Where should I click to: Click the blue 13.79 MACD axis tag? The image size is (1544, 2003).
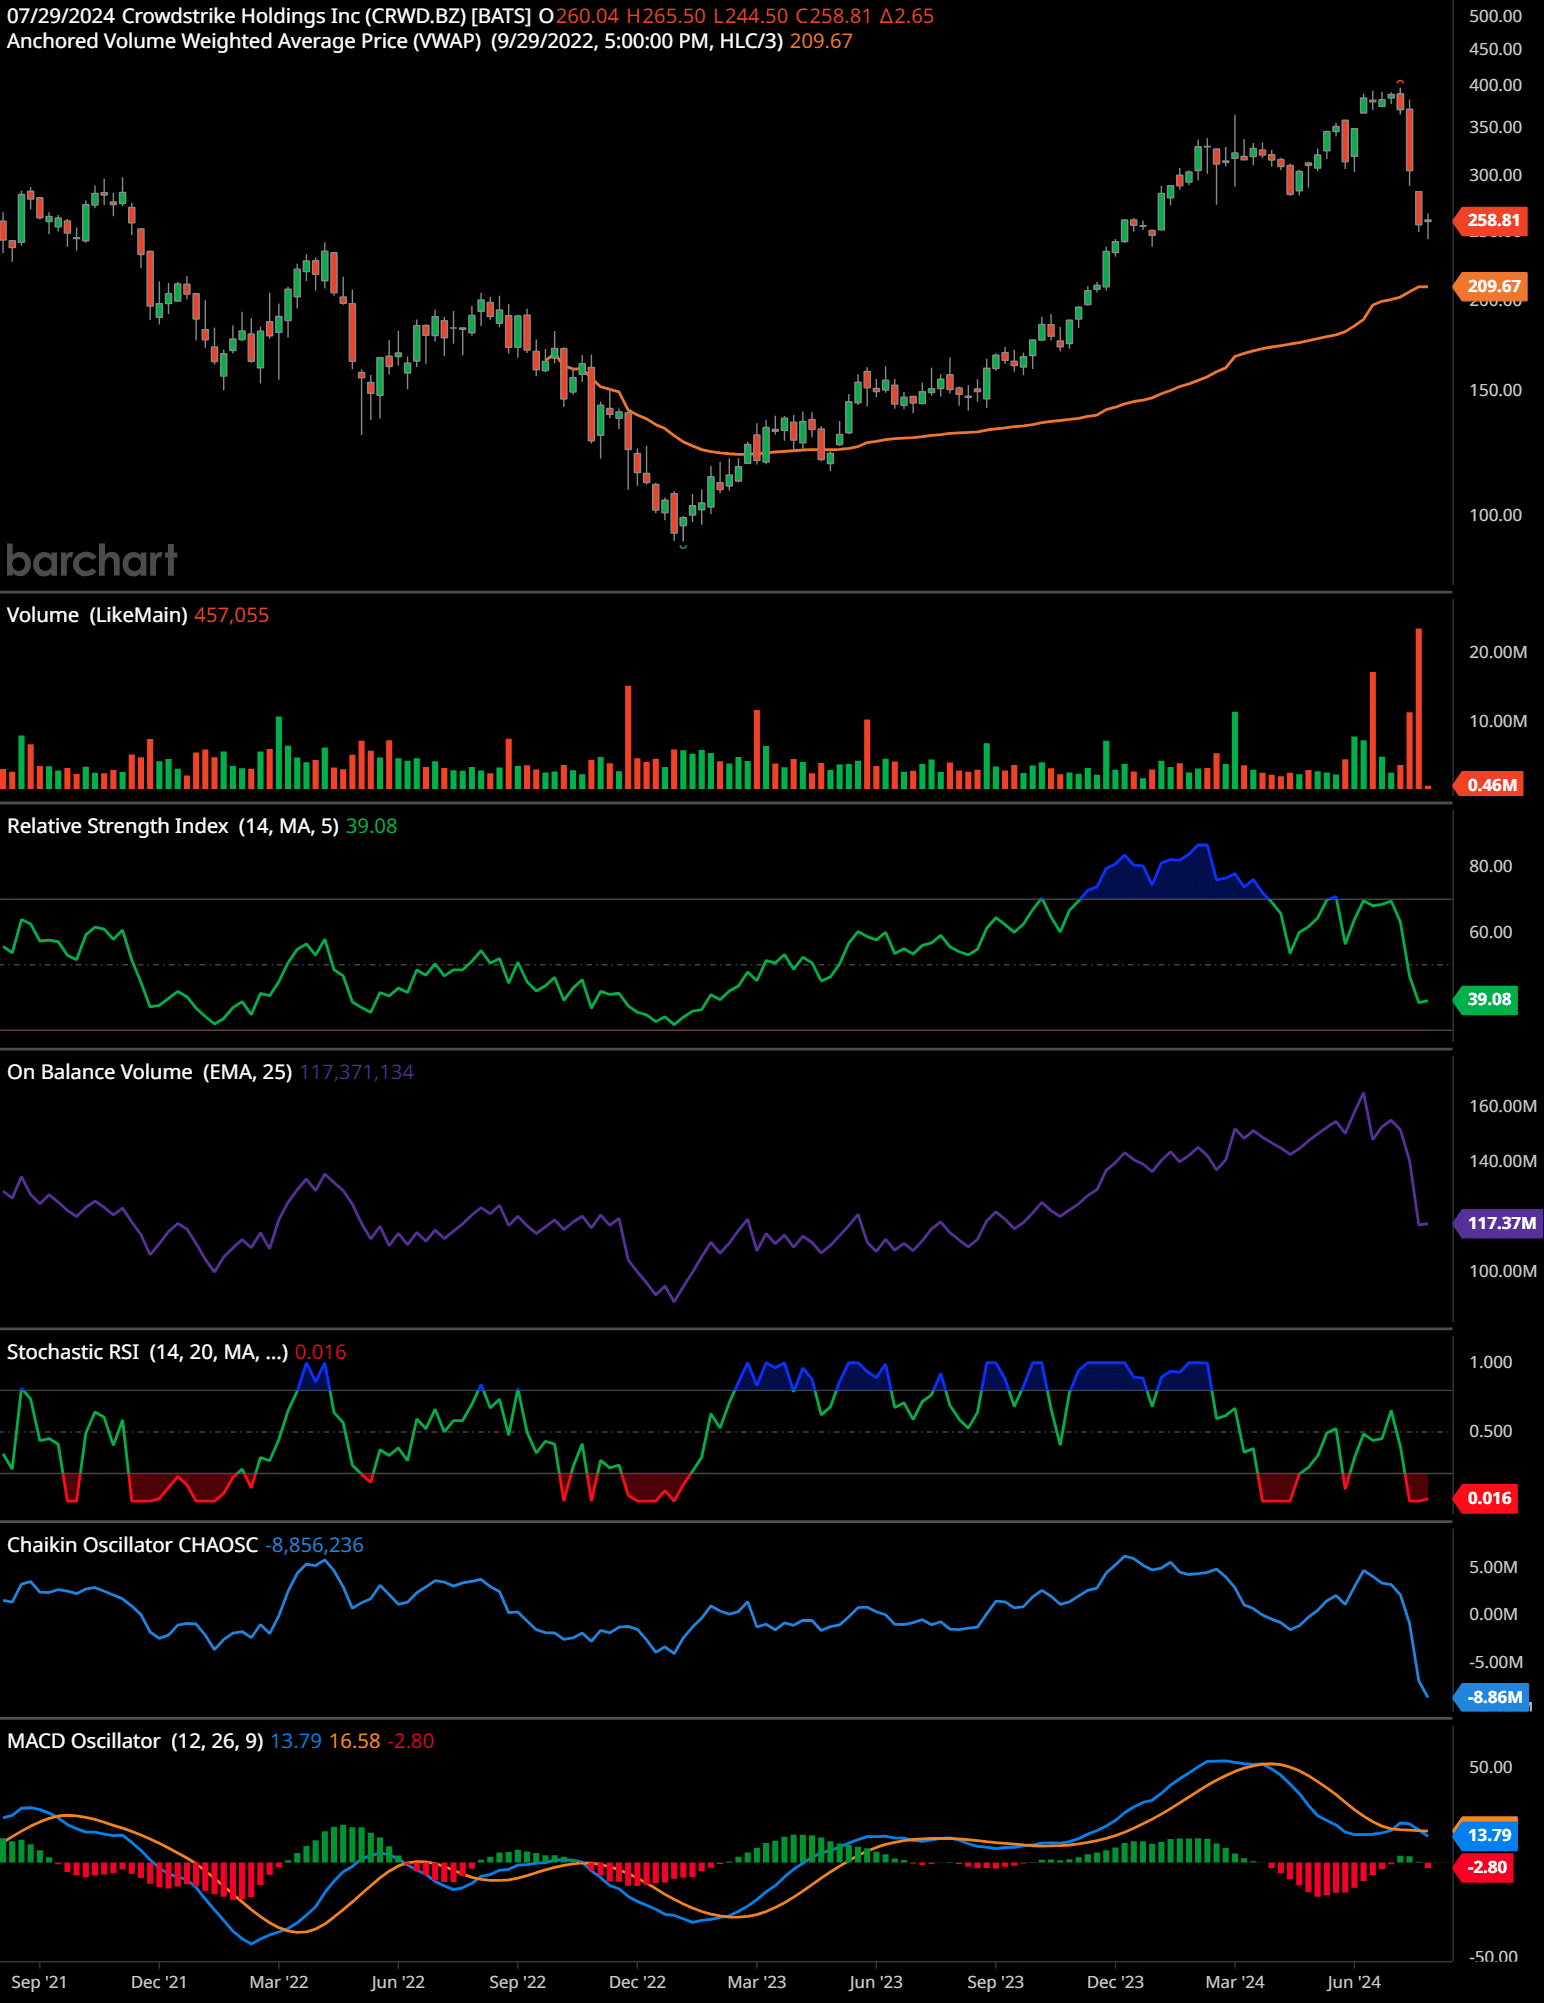pos(1488,1835)
